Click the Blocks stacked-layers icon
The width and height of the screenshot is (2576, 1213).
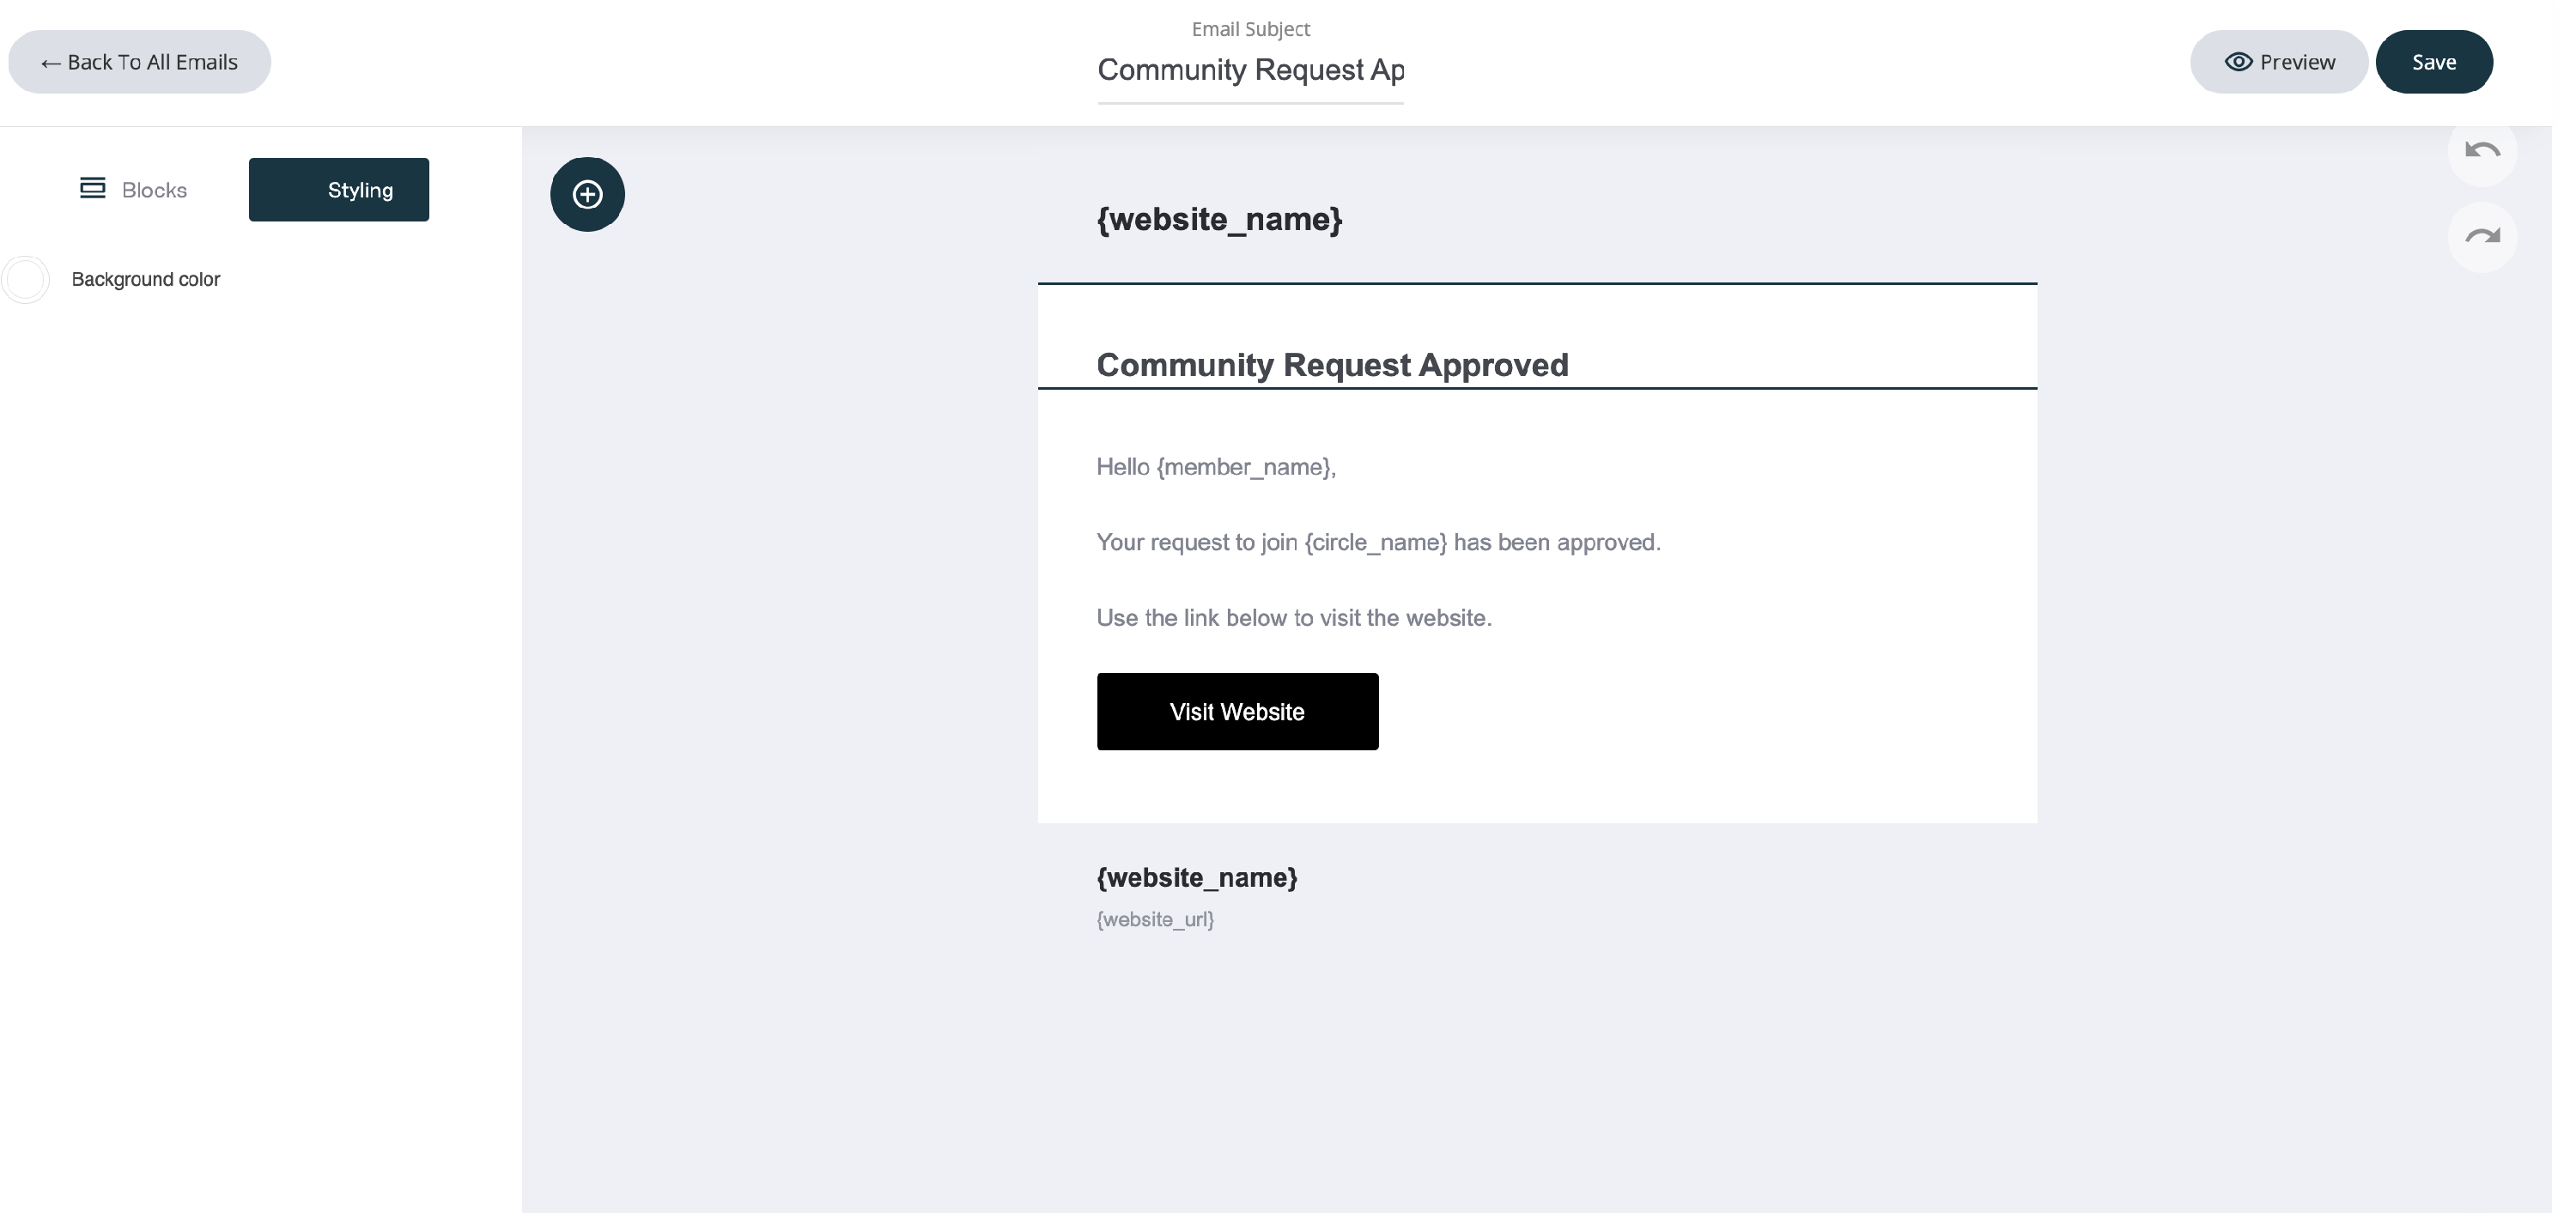click(92, 188)
